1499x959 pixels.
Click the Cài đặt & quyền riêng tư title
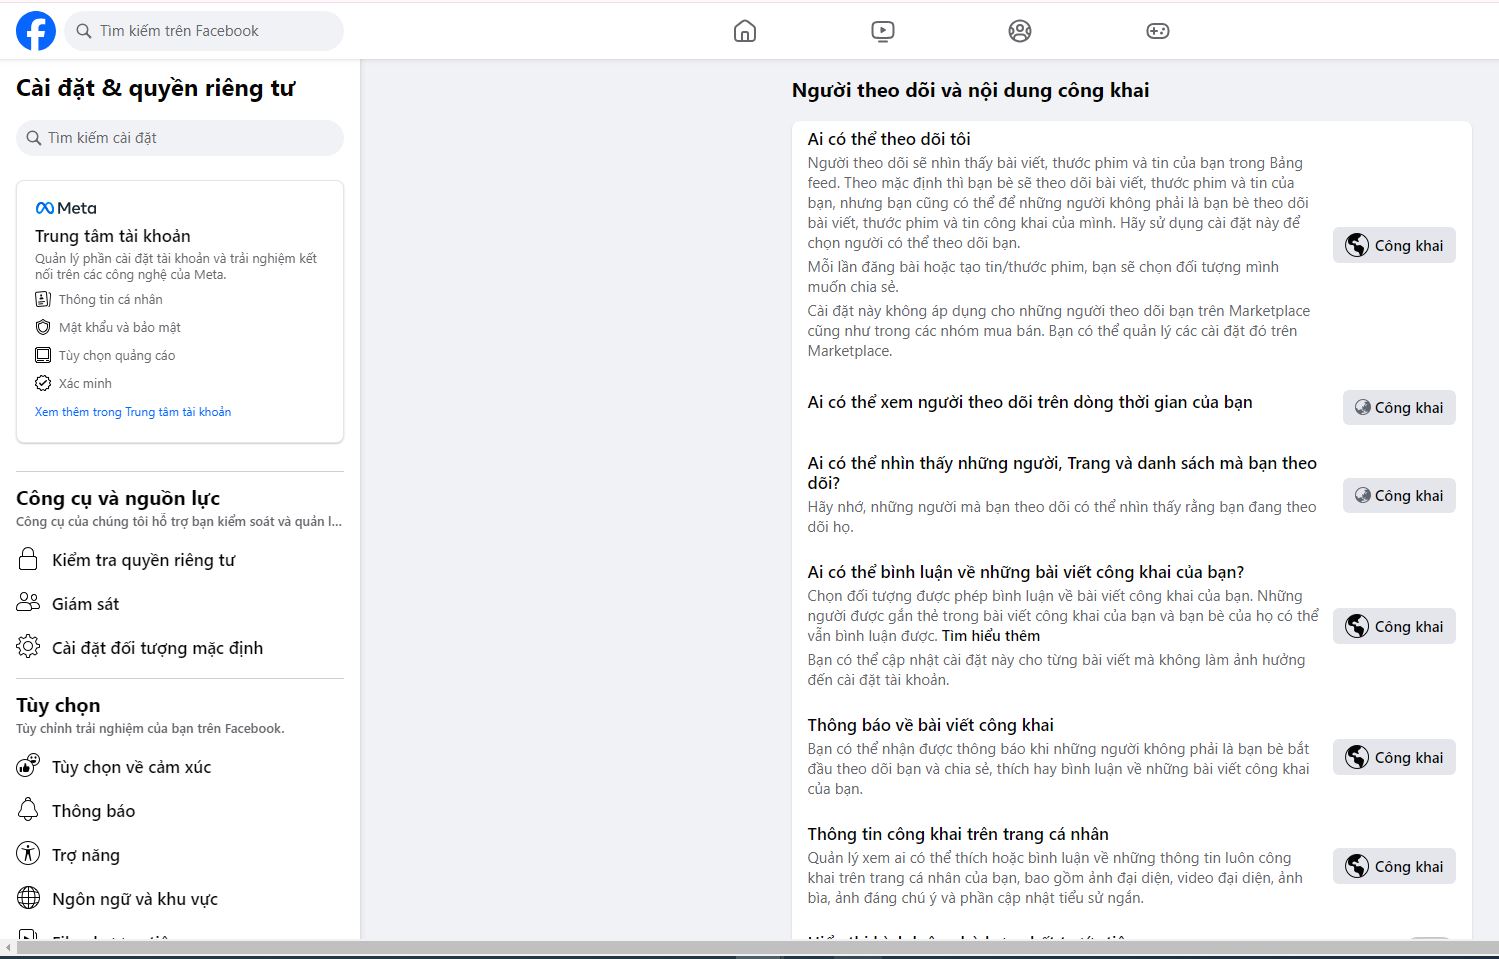point(155,88)
